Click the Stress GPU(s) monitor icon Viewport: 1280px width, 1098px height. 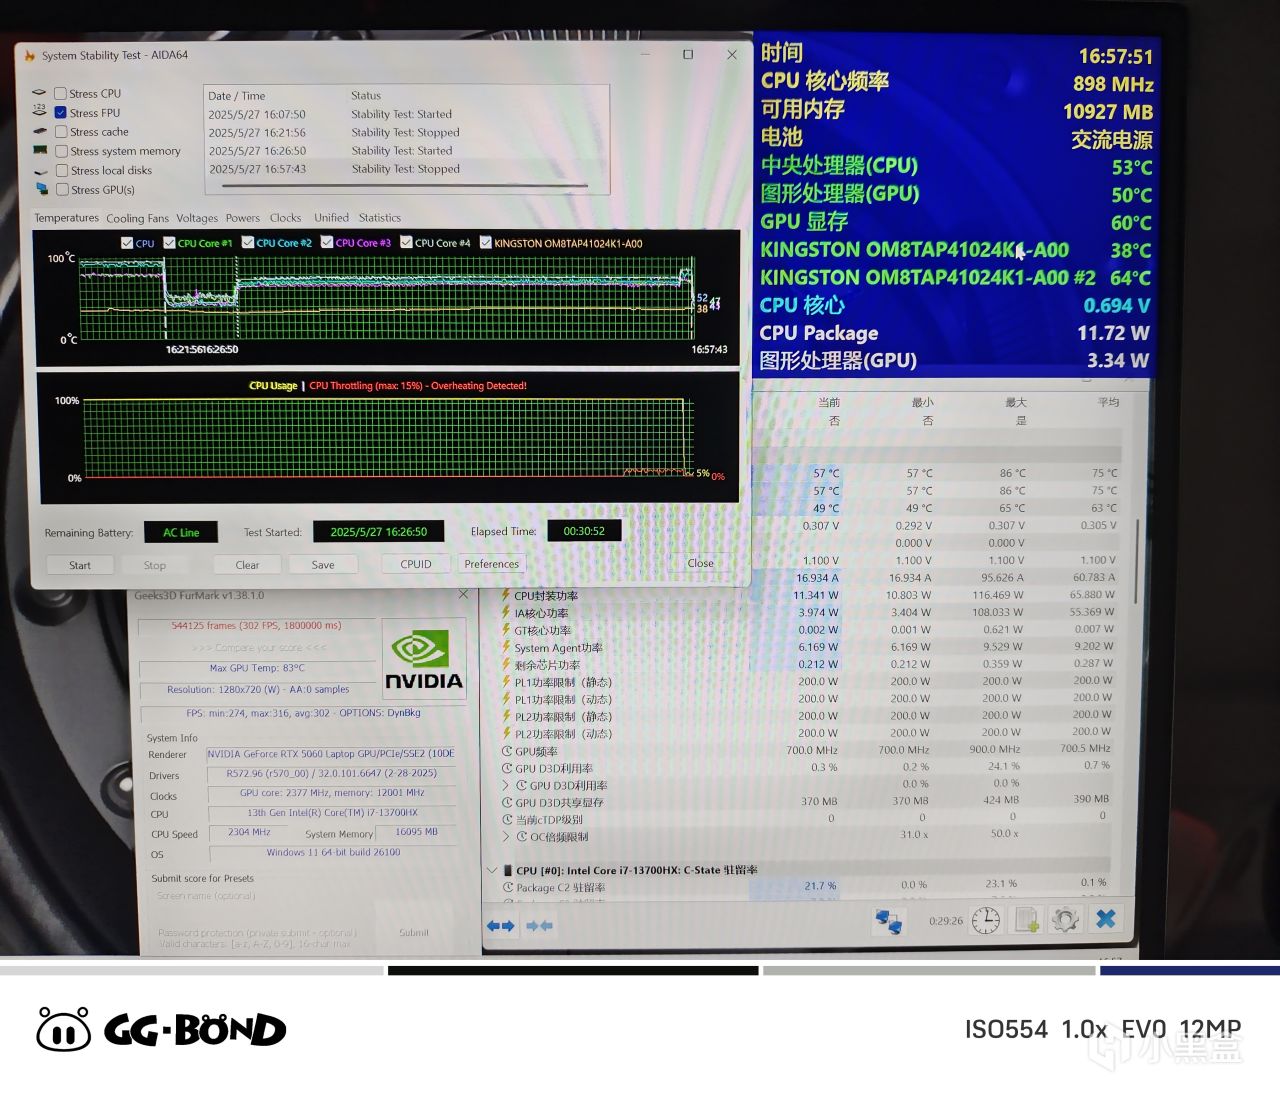[x=40, y=189]
